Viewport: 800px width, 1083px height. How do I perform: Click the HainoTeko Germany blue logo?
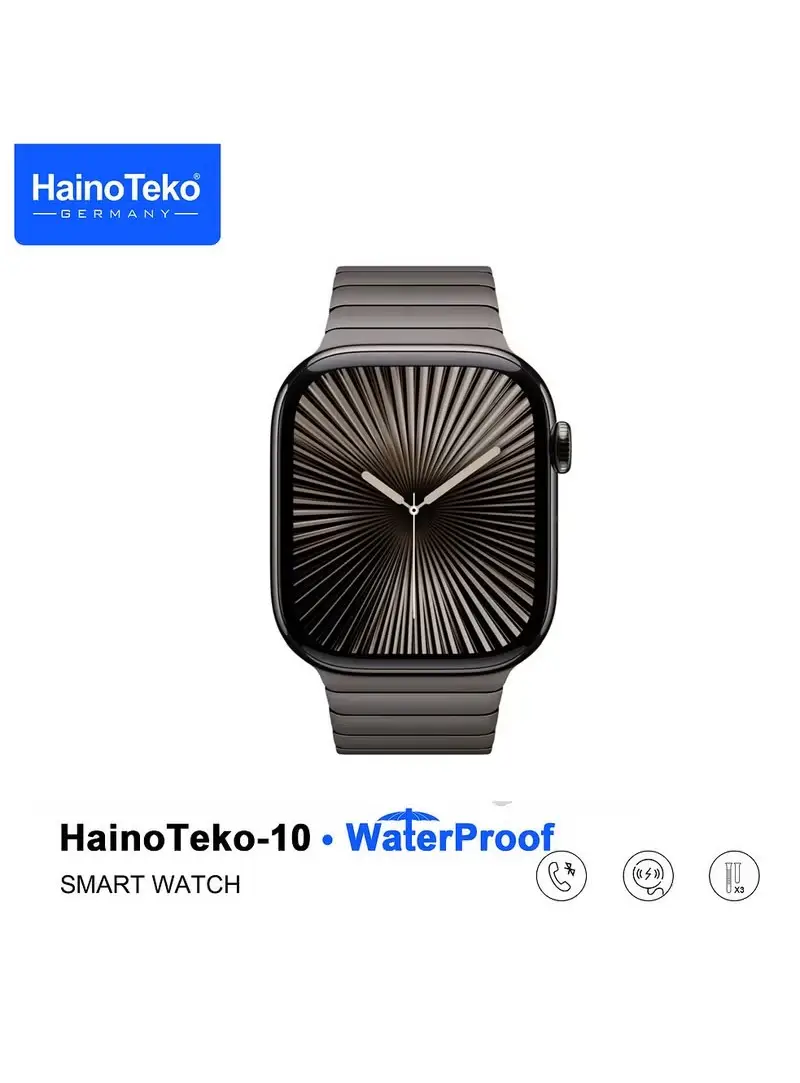coord(117,194)
